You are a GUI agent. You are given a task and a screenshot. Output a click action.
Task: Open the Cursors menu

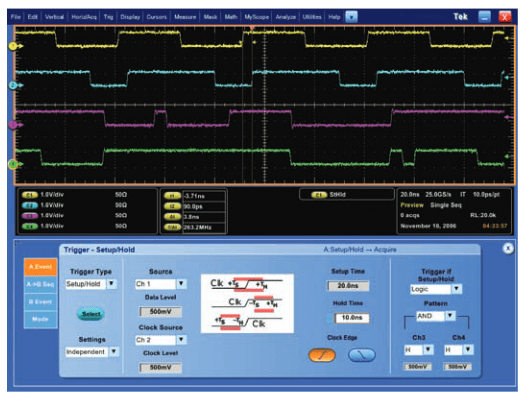[x=156, y=17]
